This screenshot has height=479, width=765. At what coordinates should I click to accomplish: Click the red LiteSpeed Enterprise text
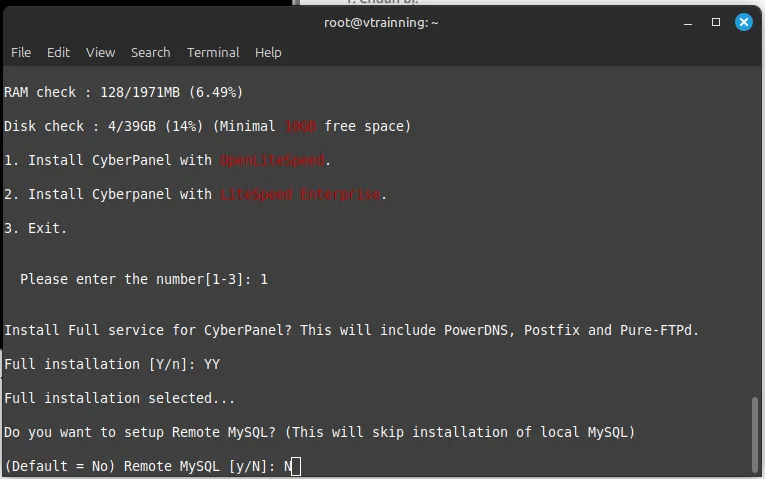click(x=300, y=194)
